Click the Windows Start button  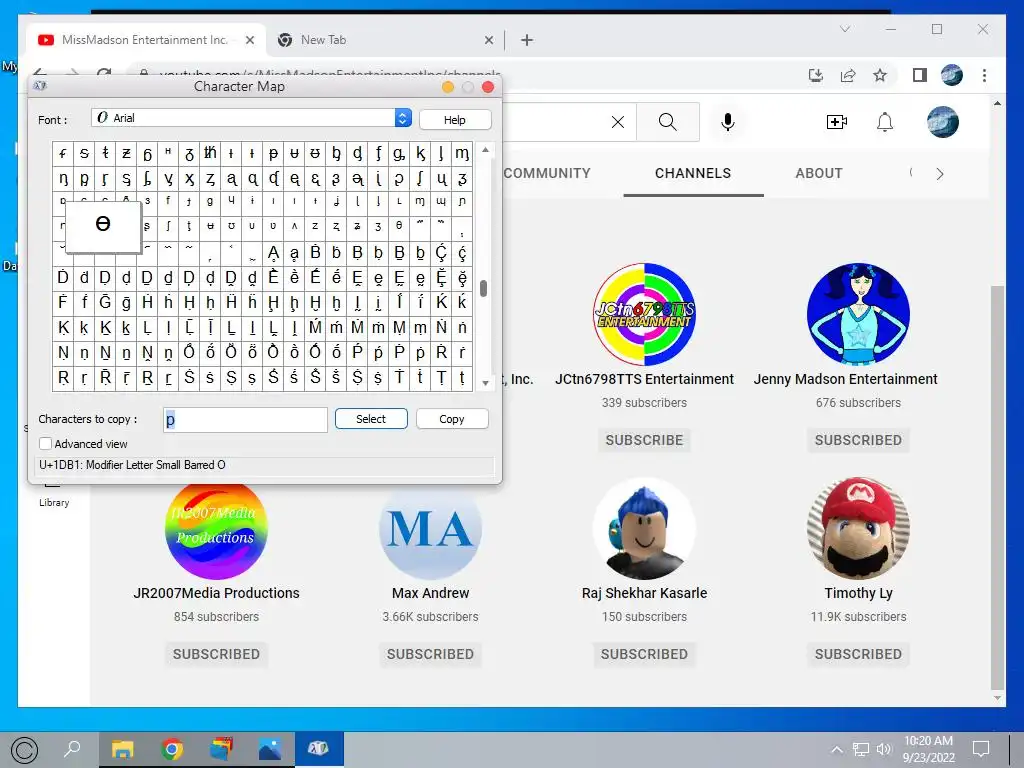(x=24, y=750)
